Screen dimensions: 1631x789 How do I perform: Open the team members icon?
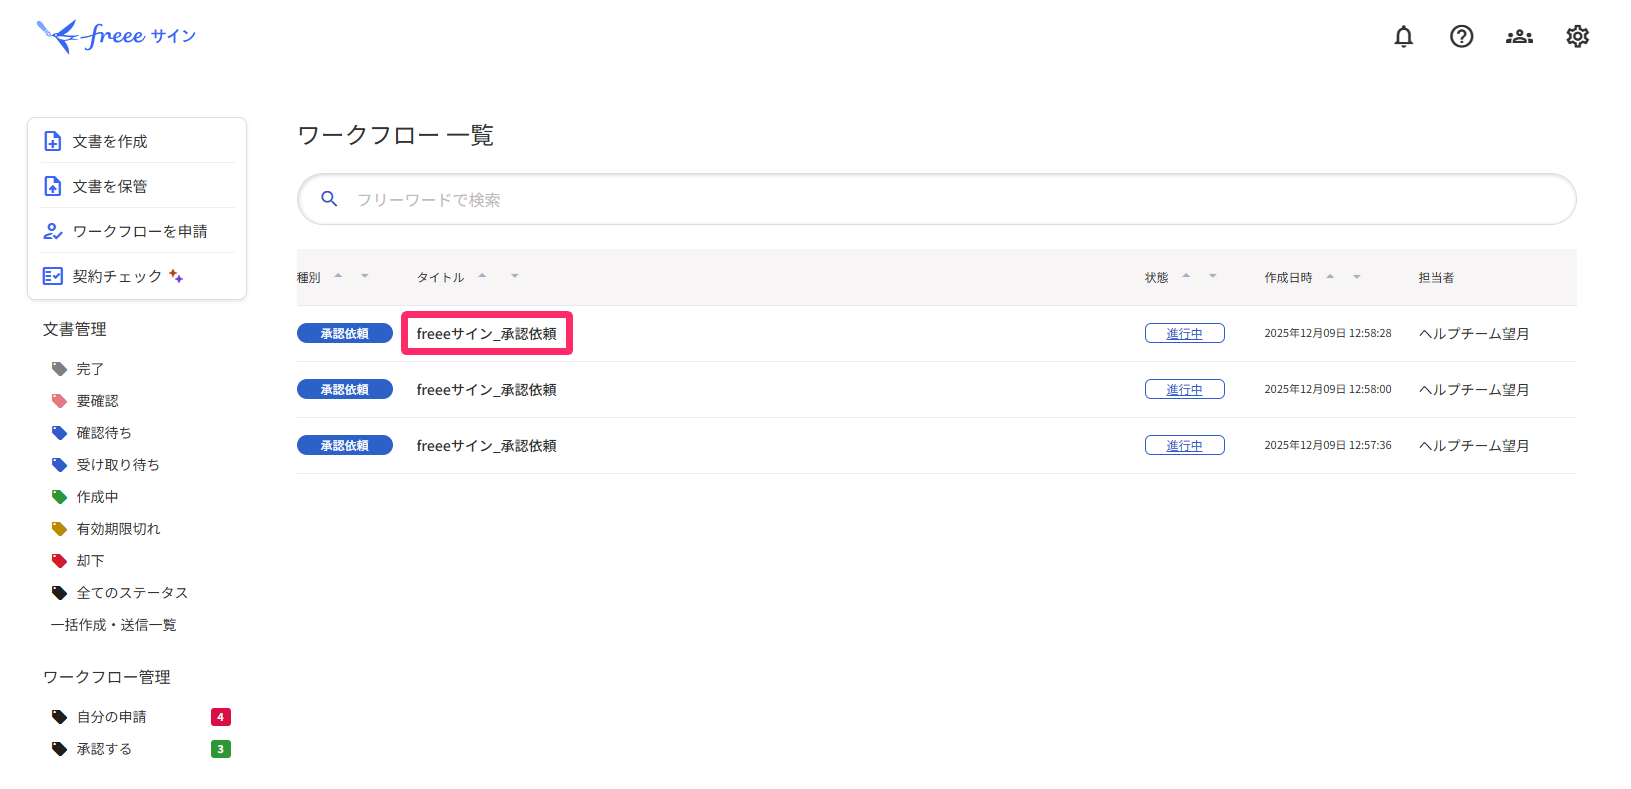[1520, 37]
